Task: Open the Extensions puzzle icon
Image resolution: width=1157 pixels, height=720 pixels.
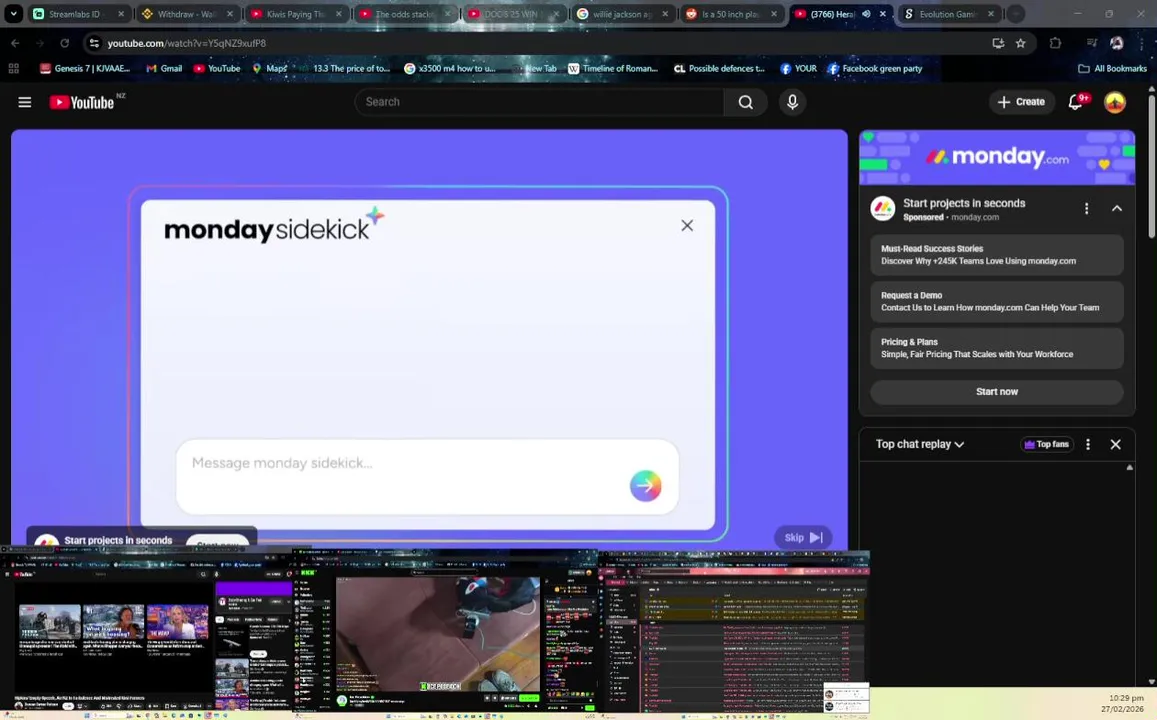Action: [x=1055, y=43]
